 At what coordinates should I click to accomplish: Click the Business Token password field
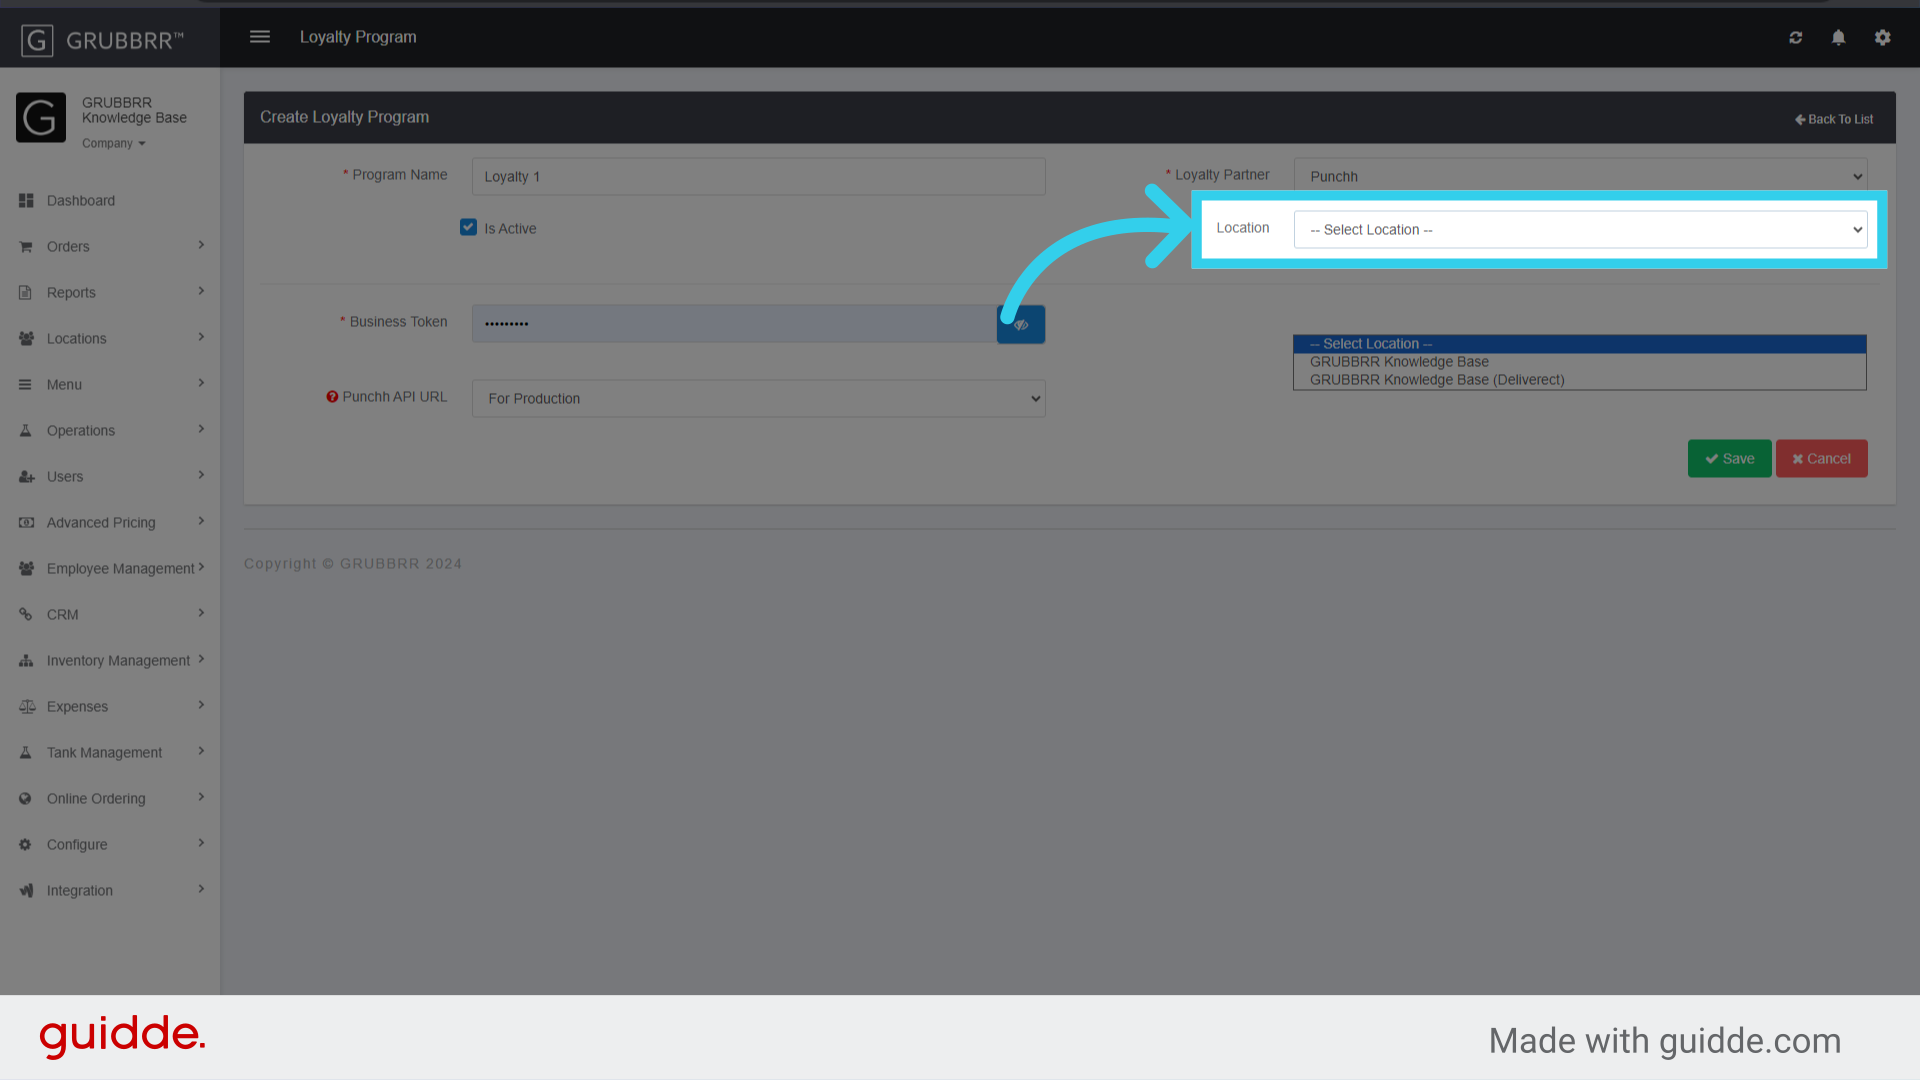click(734, 325)
